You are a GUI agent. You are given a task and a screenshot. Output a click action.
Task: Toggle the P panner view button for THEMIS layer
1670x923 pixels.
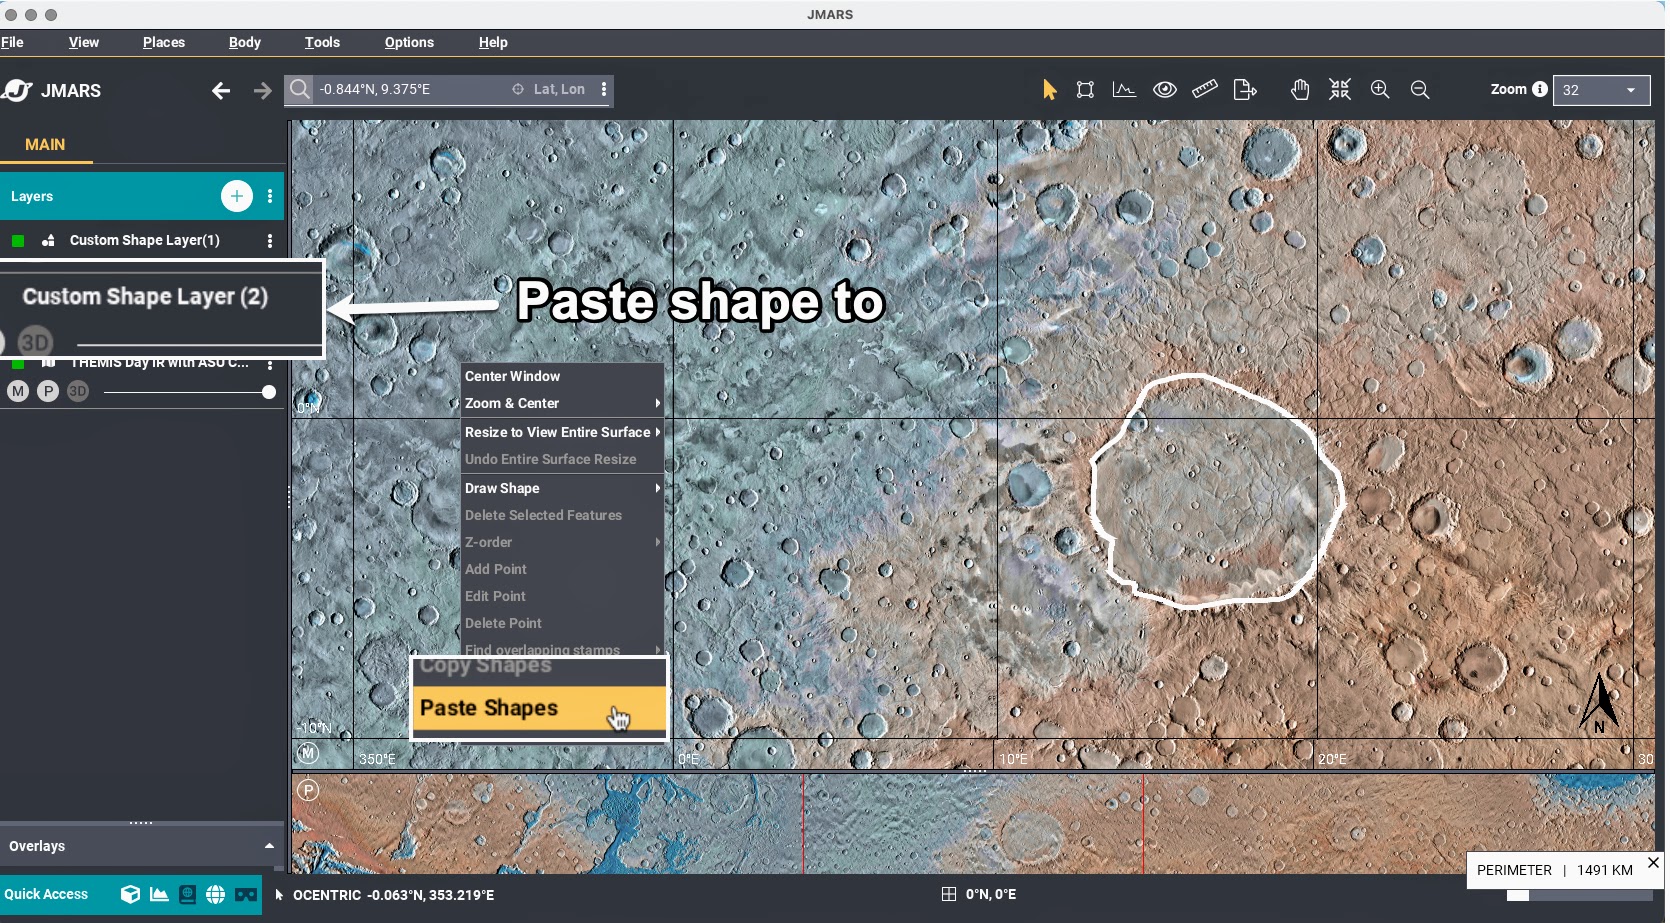[48, 392]
